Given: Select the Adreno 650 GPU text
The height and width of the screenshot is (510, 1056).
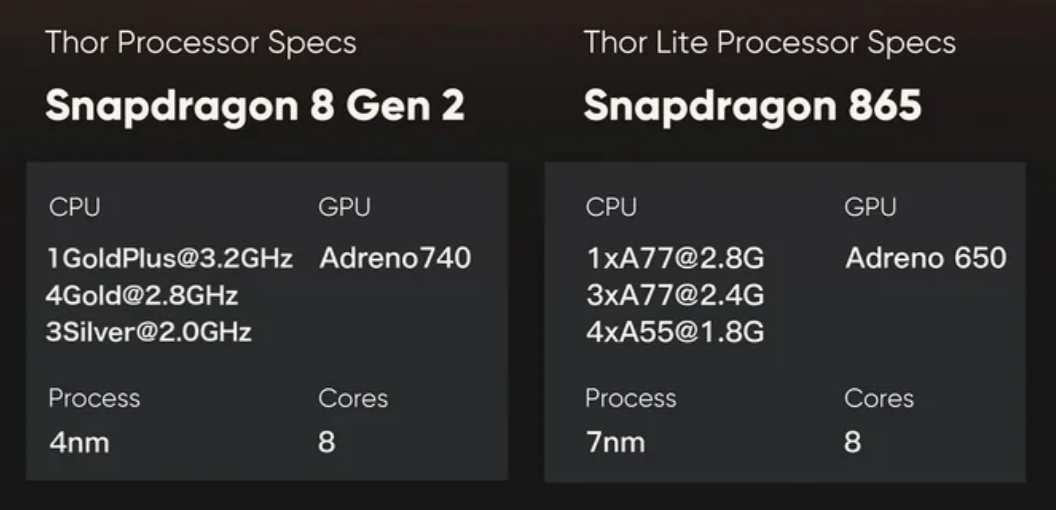Looking at the screenshot, I should click(925, 259).
